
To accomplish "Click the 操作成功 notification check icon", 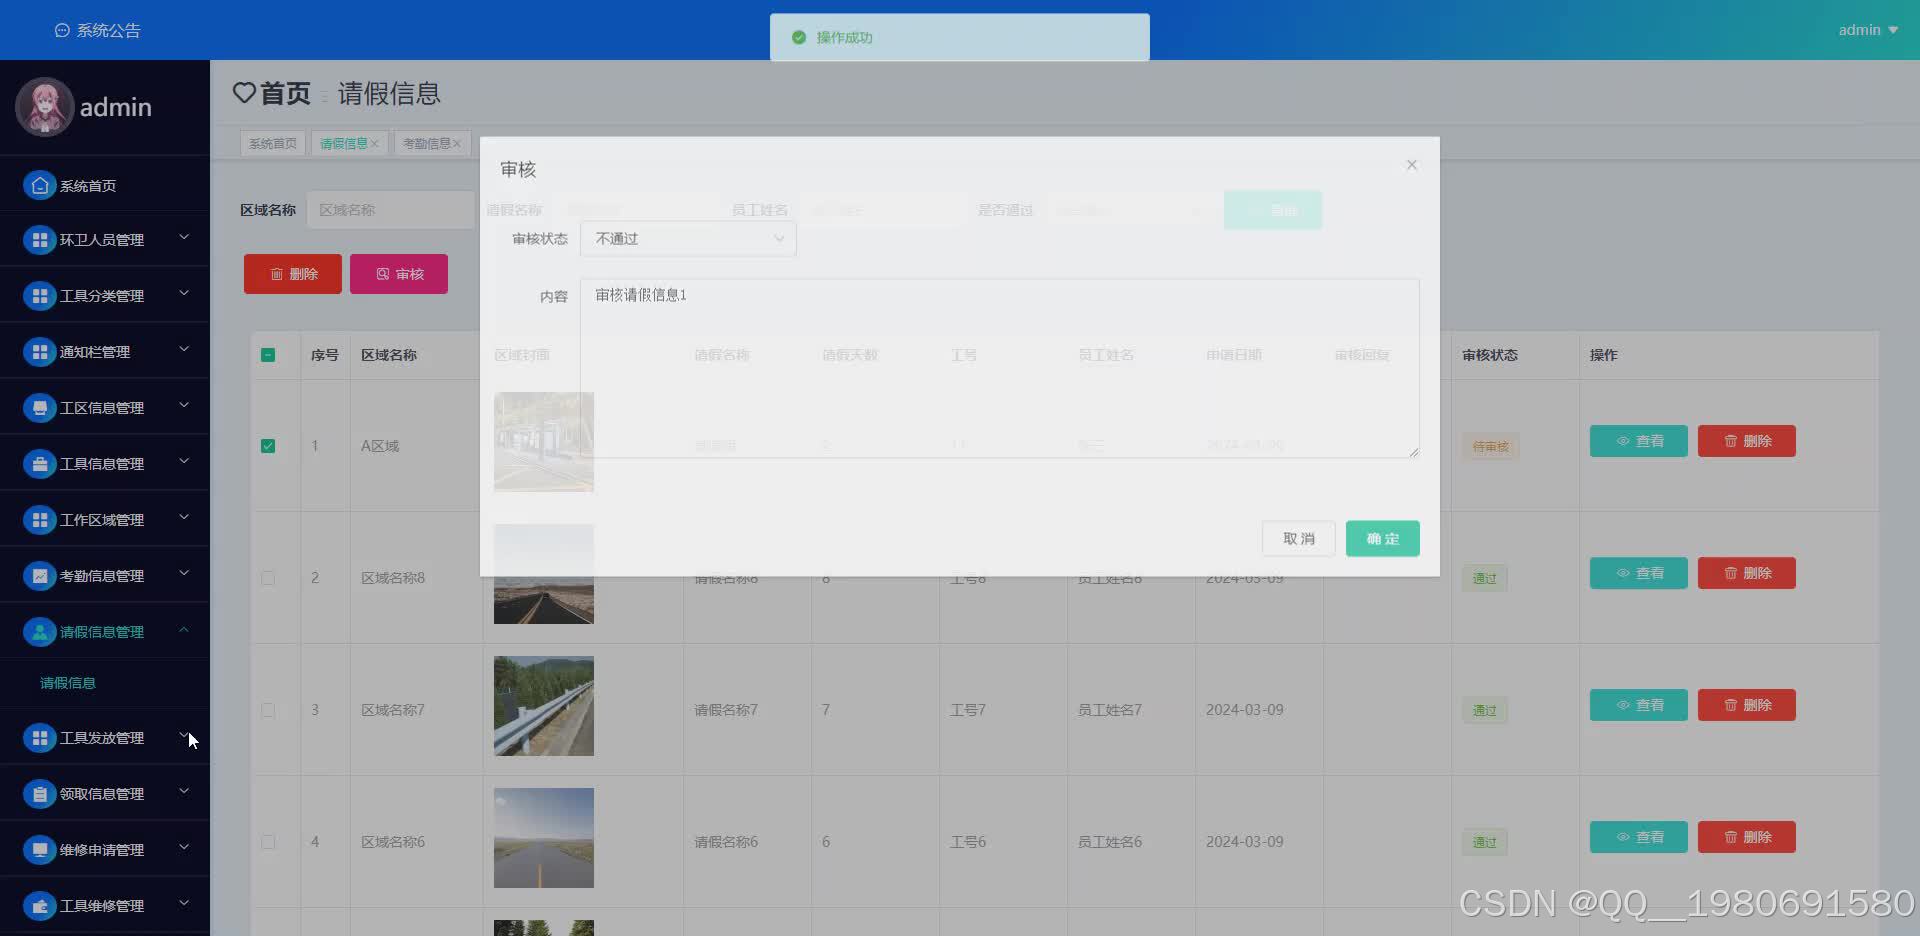I will click(x=799, y=37).
